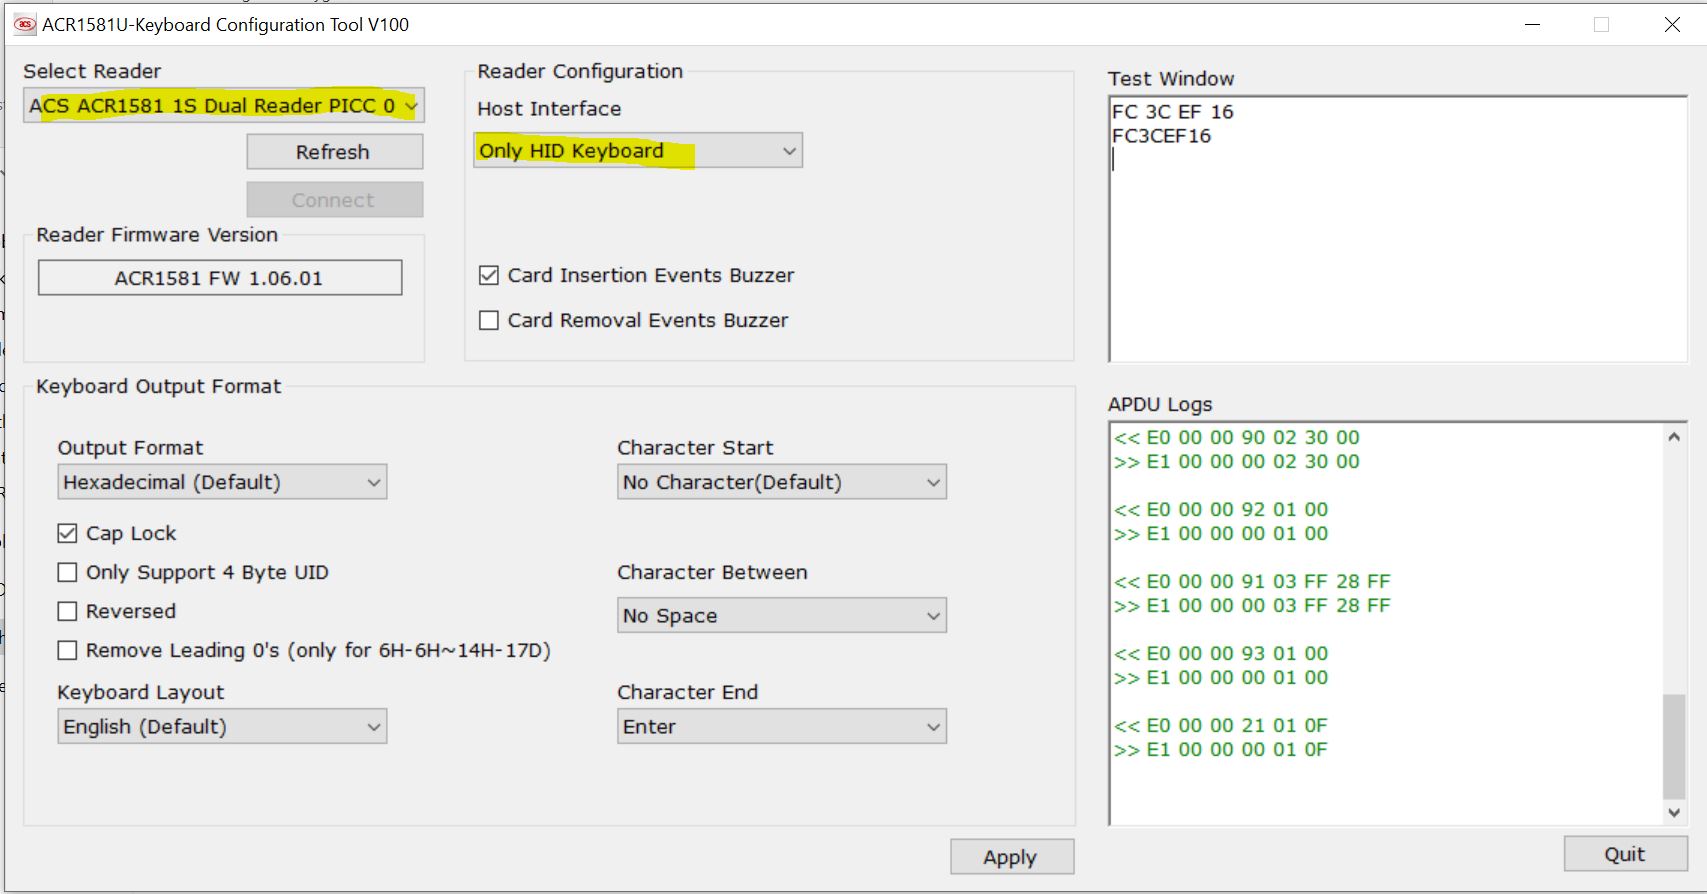This screenshot has height=894, width=1707.
Task: Click APDU Logs scroll down arrow
Action: coord(1674,813)
